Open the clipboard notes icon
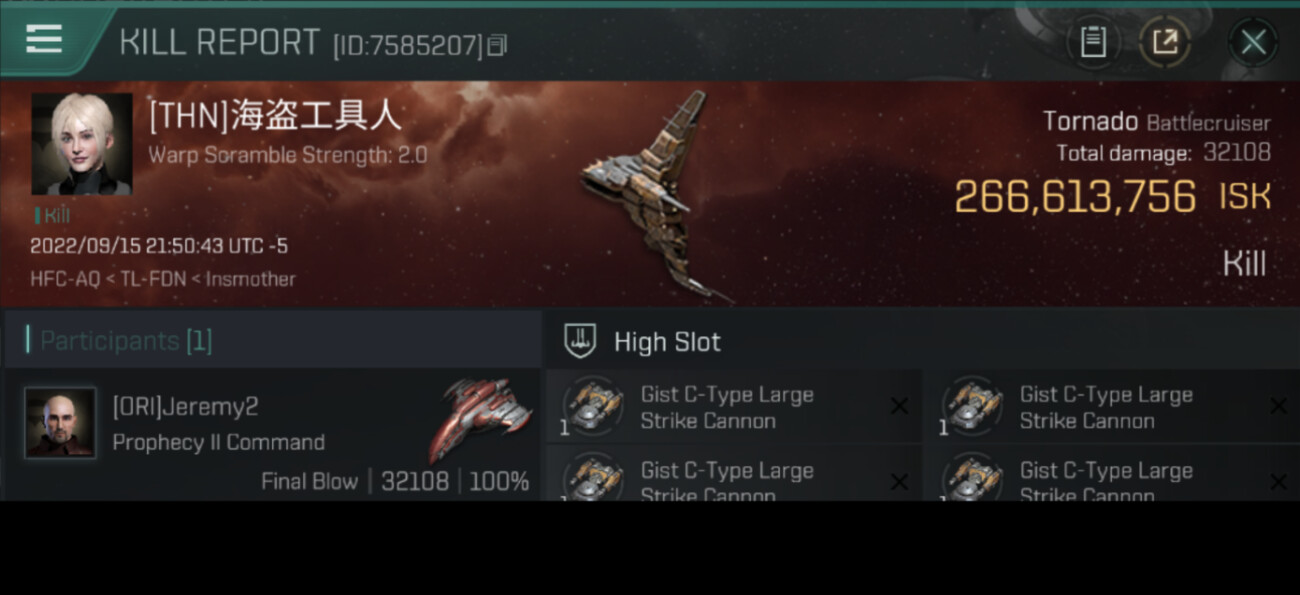Image resolution: width=1300 pixels, height=595 pixels. coord(1093,42)
